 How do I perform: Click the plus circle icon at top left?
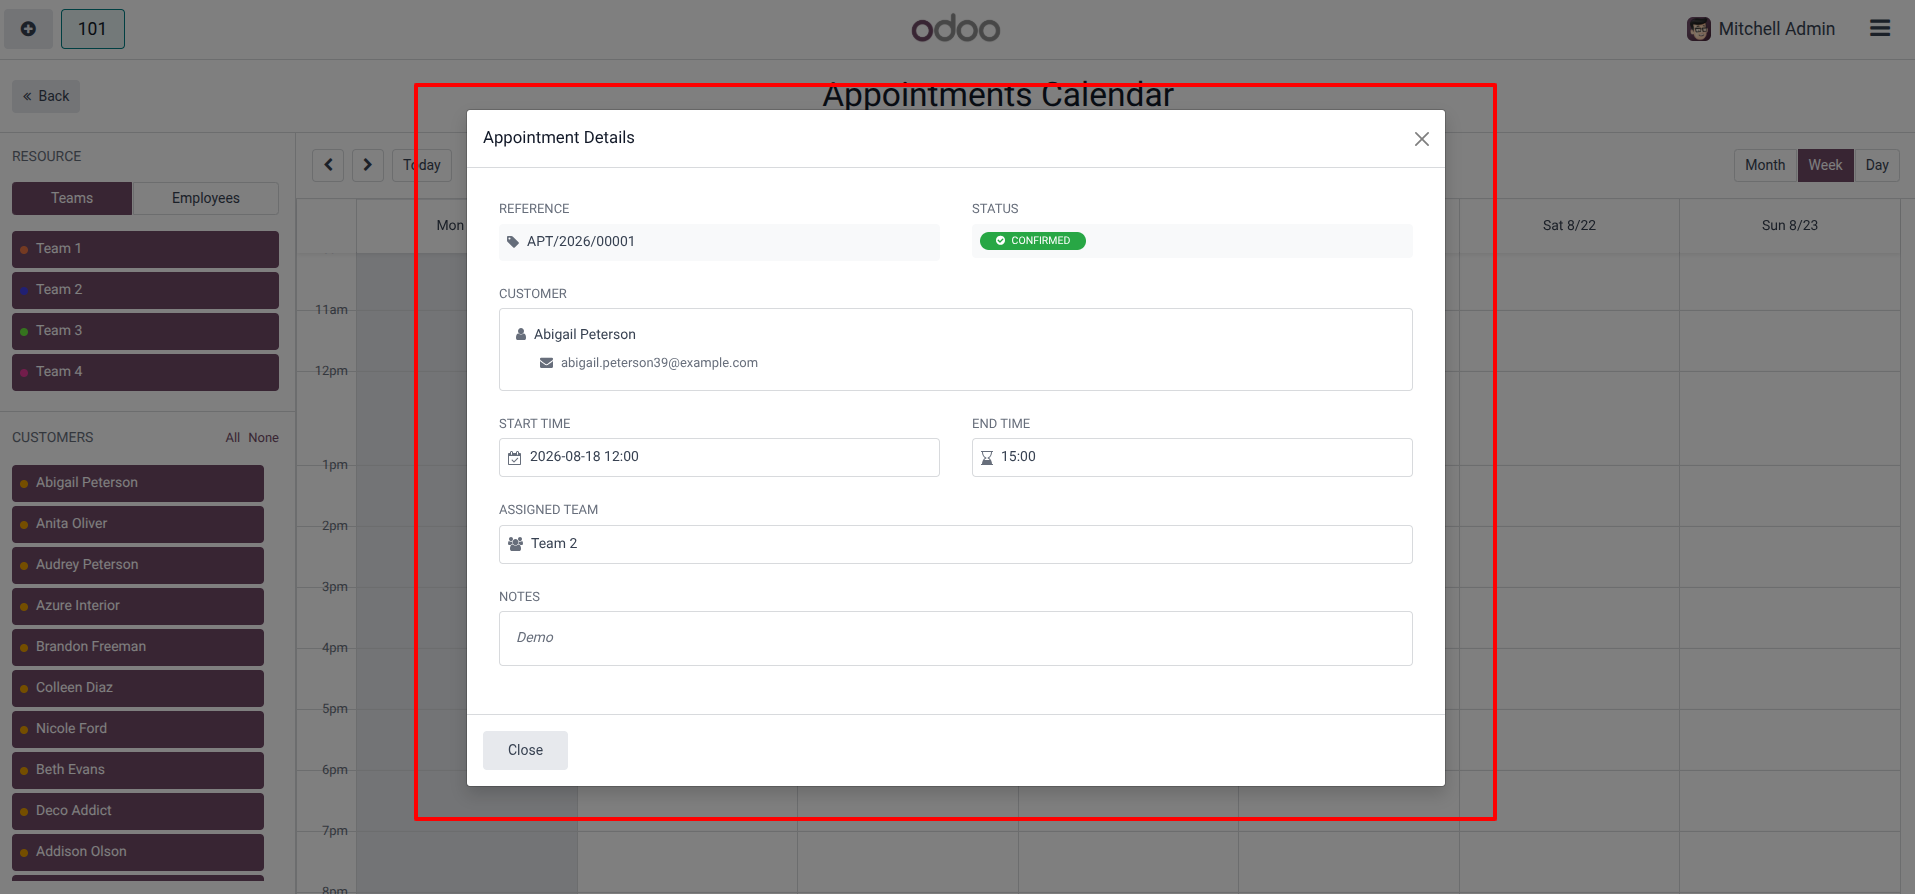[x=28, y=29]
